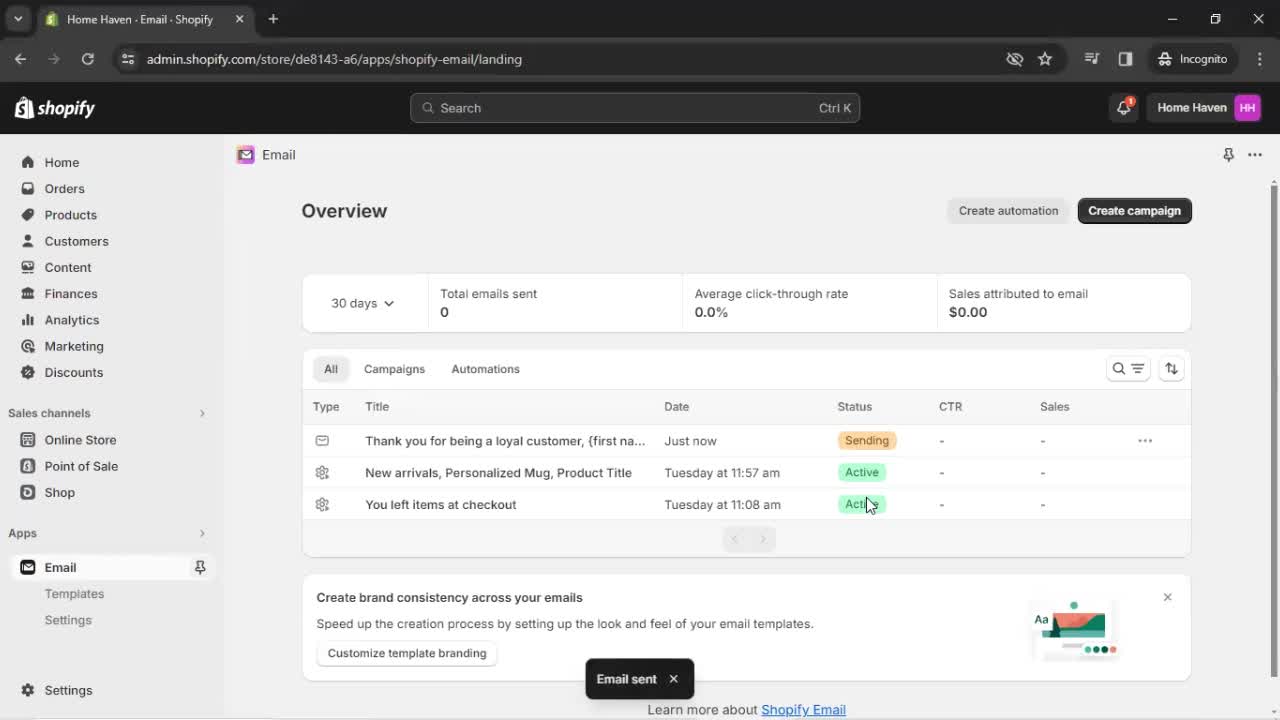Click the Shopify search field
Viewport: 1280px width, 720px height.
[x=635, y=108]
